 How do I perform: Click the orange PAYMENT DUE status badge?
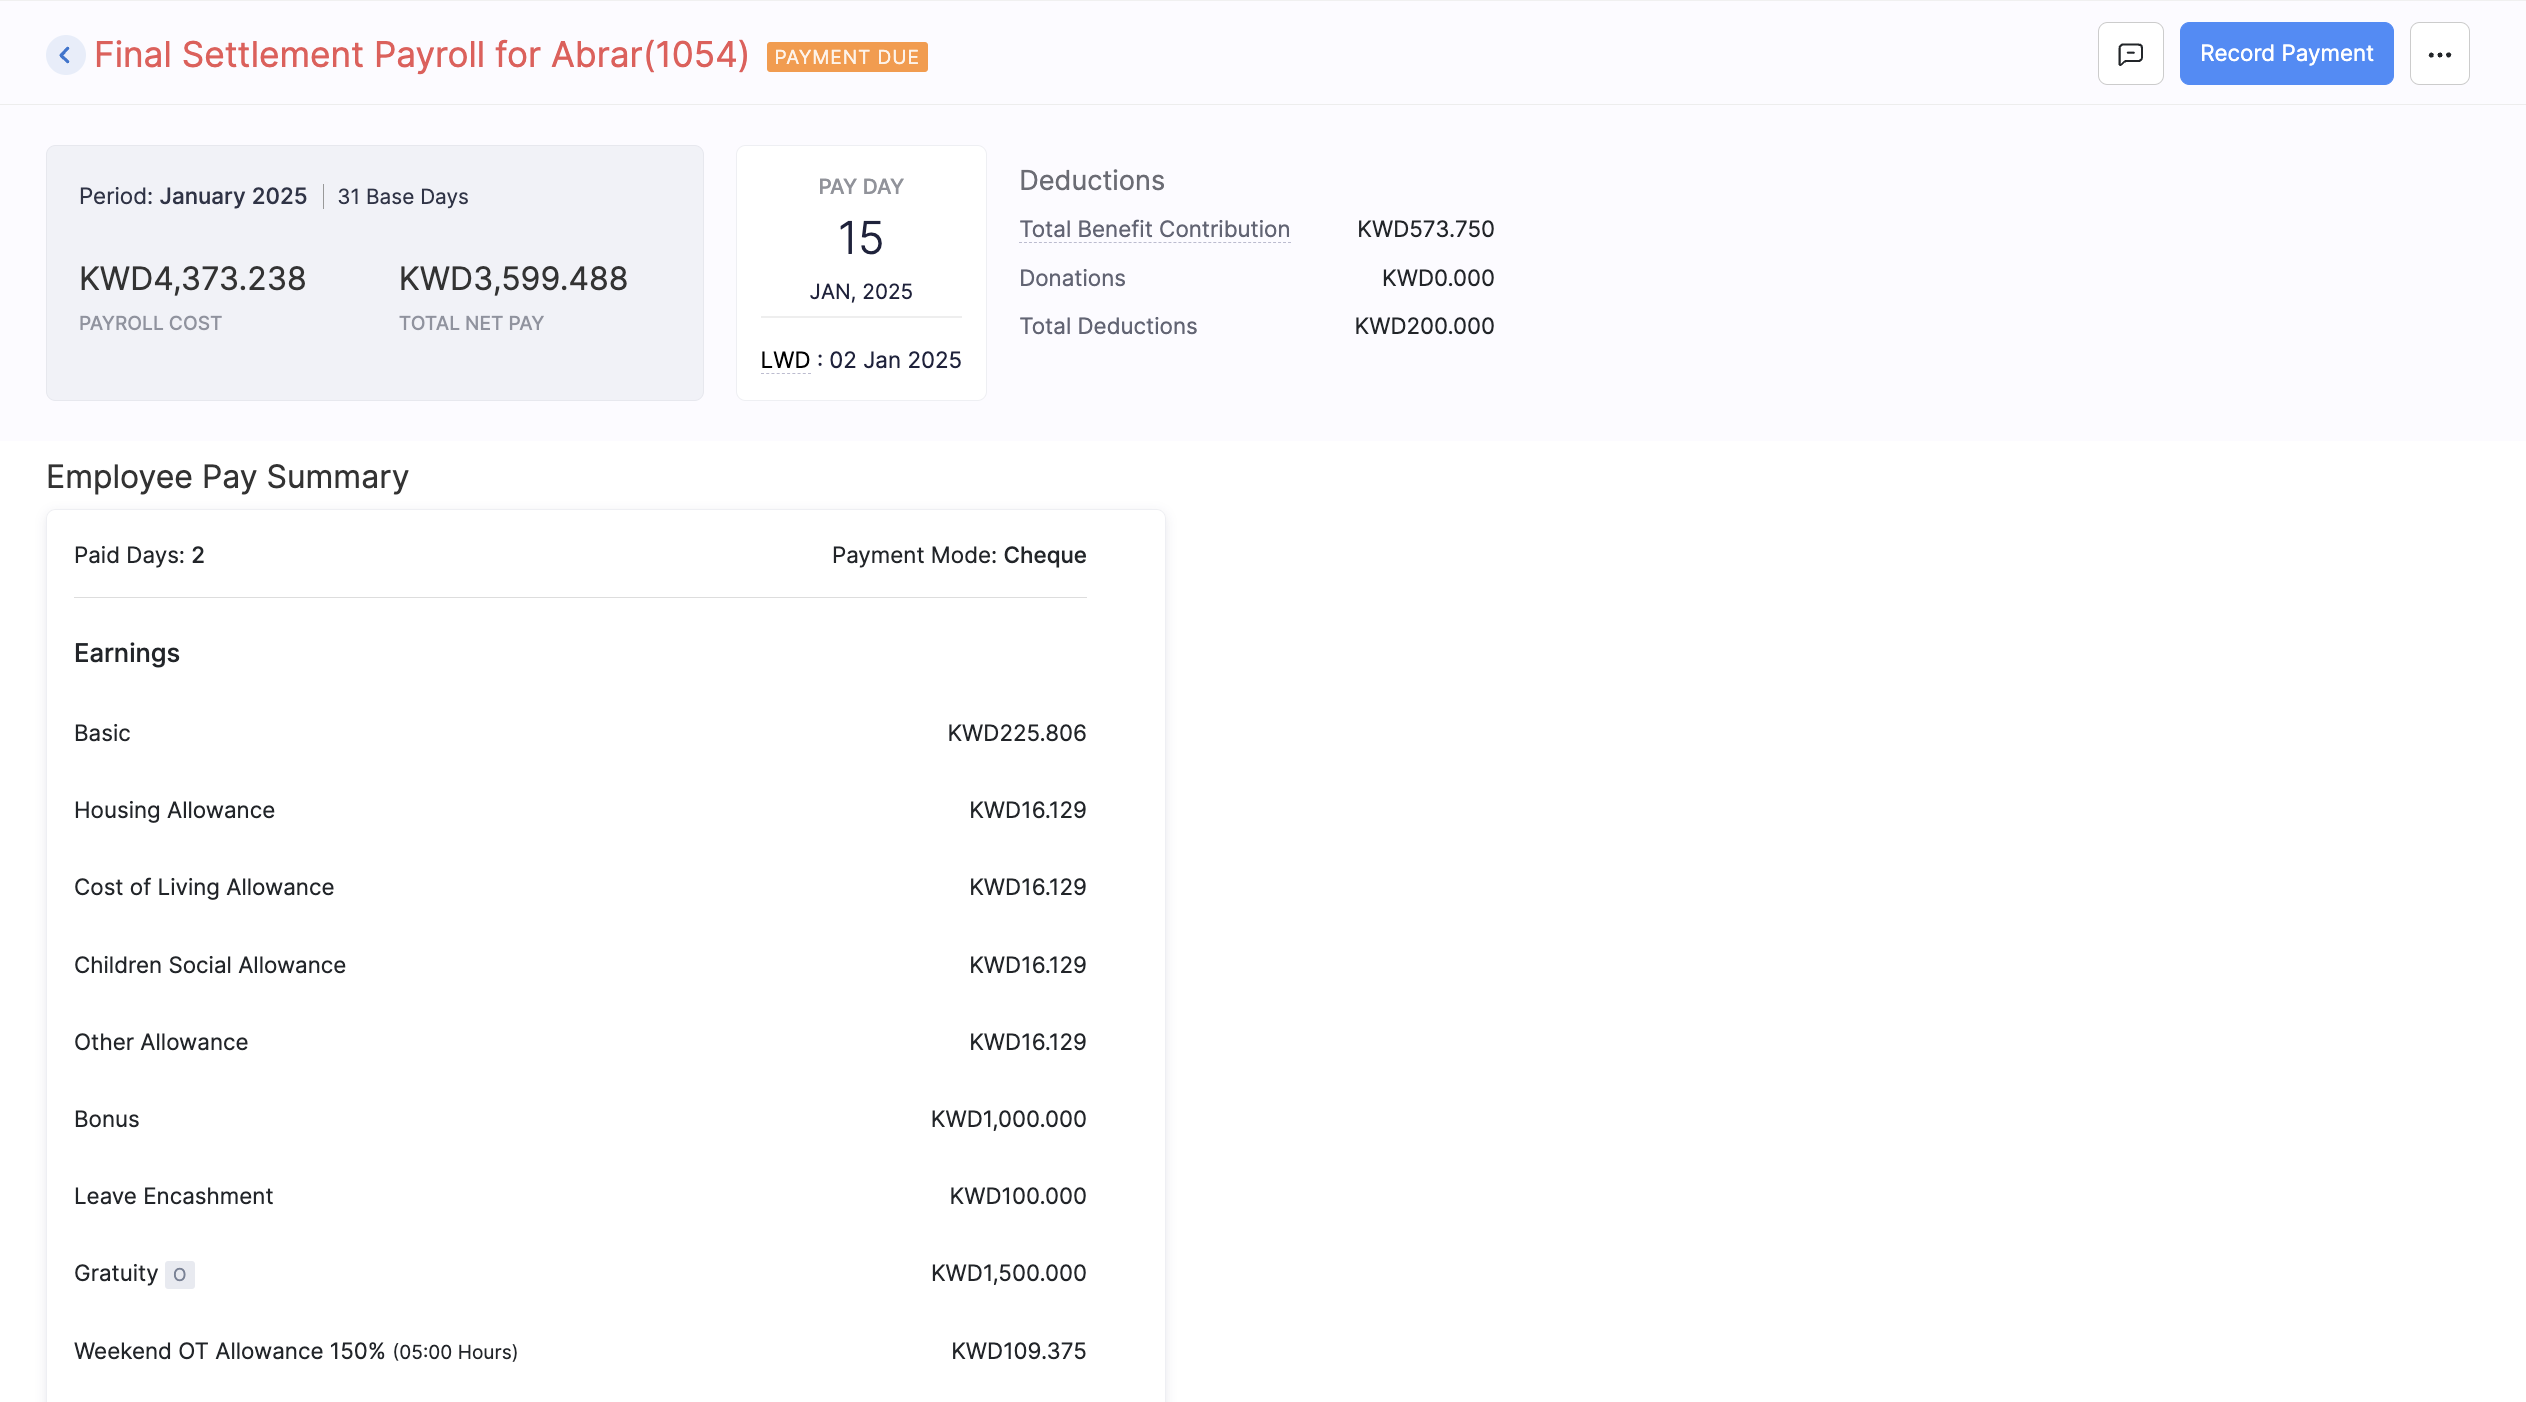coord(846,57)
